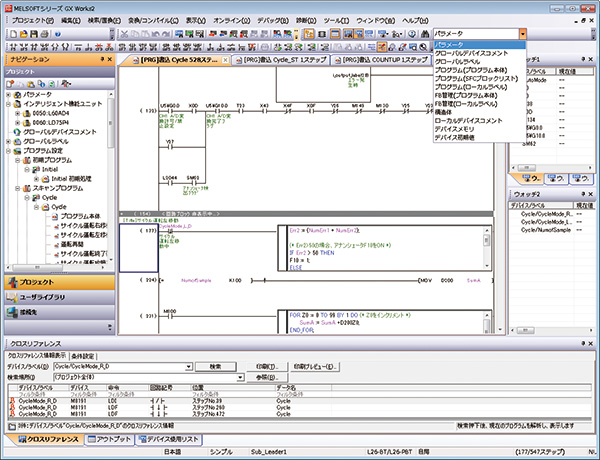Click the blue Help question mark icon

[x=58, y=34]
